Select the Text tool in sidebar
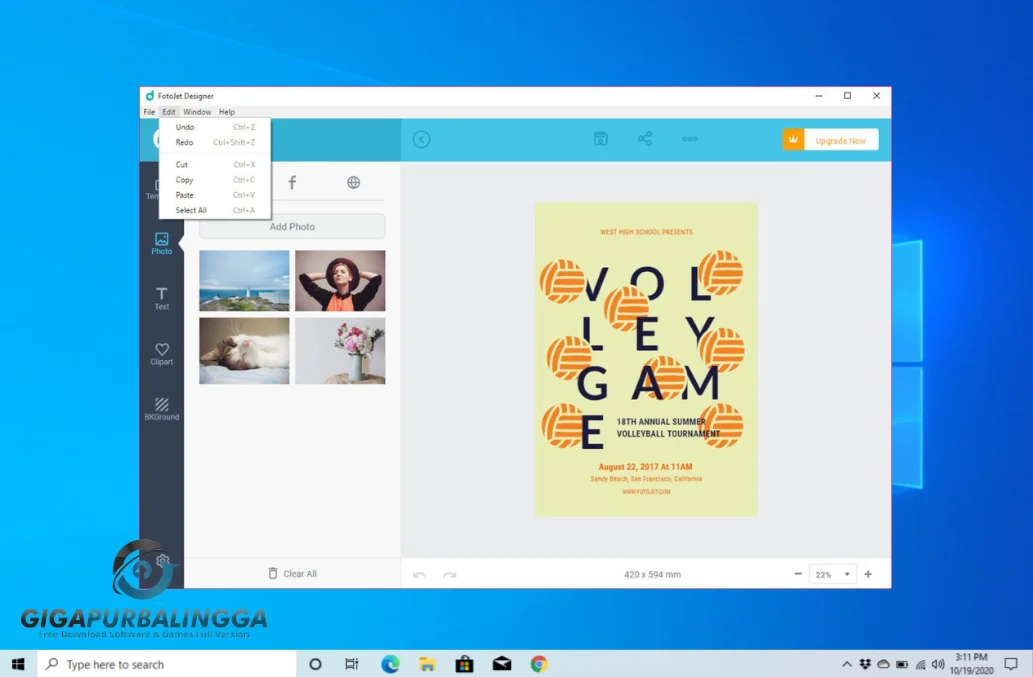Screen dimensions: 1033x677 pos(161,298)
